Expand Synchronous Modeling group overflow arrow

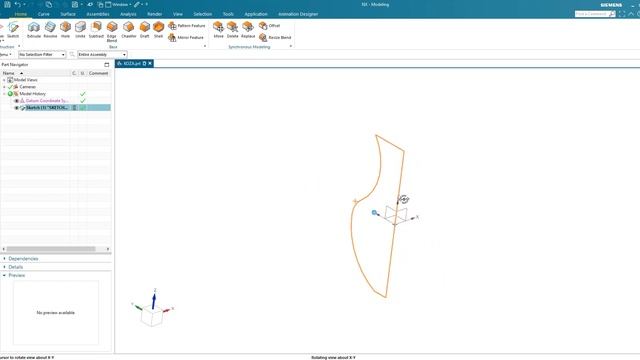click(x=291, y=47)
